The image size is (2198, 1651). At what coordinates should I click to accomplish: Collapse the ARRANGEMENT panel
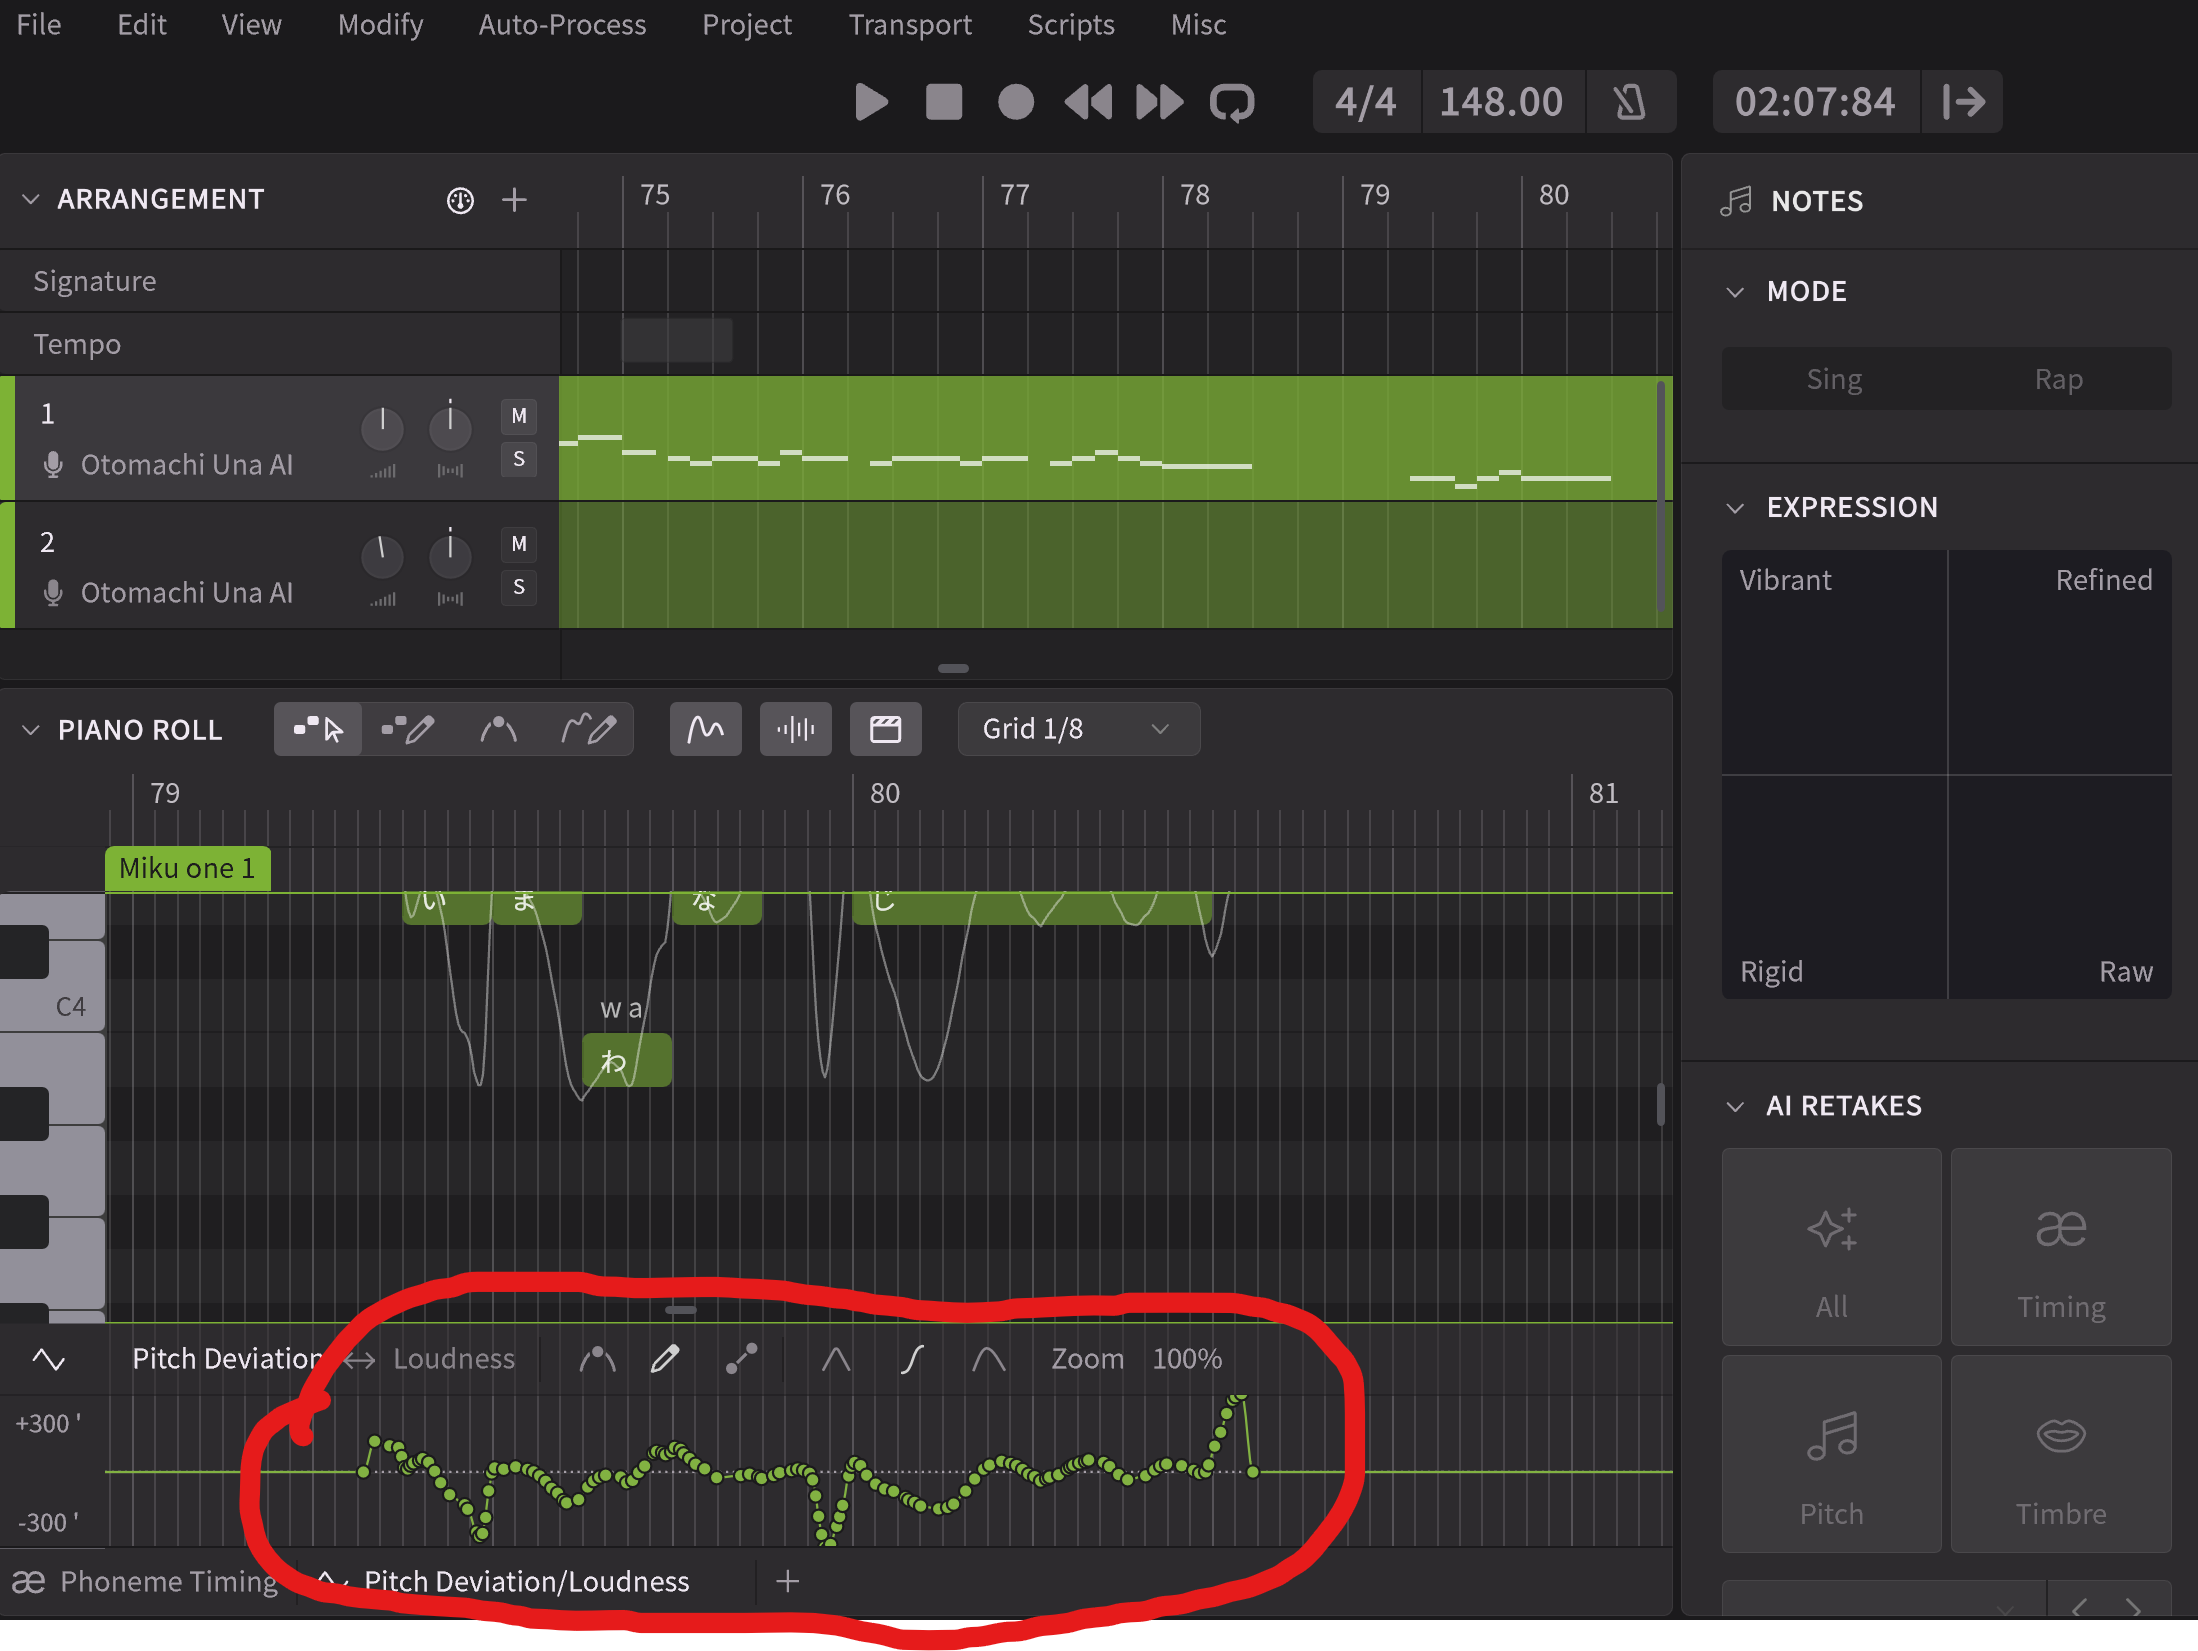(31, 199)
